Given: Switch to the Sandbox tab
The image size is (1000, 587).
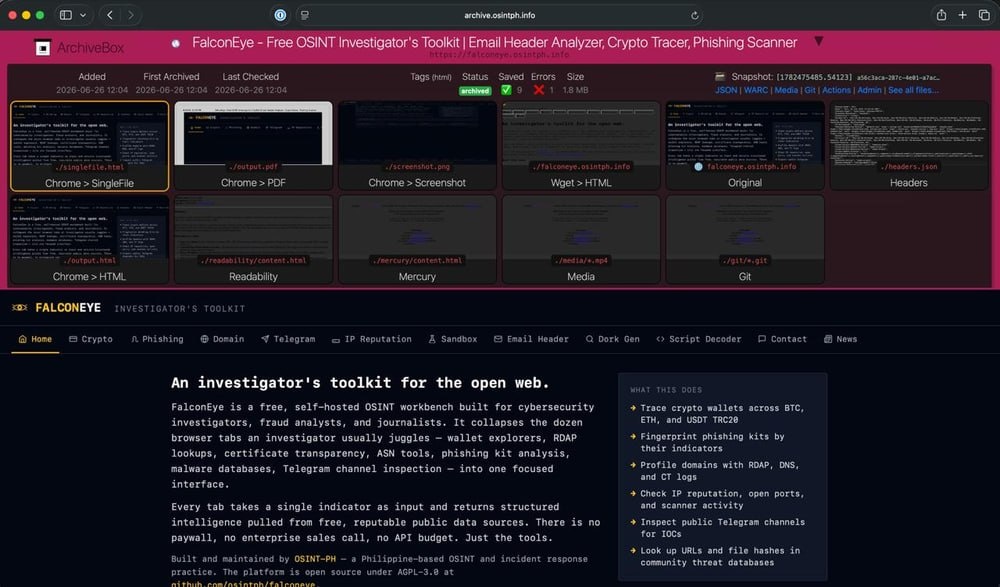Looking at the screenshot, I should (453, 339).
